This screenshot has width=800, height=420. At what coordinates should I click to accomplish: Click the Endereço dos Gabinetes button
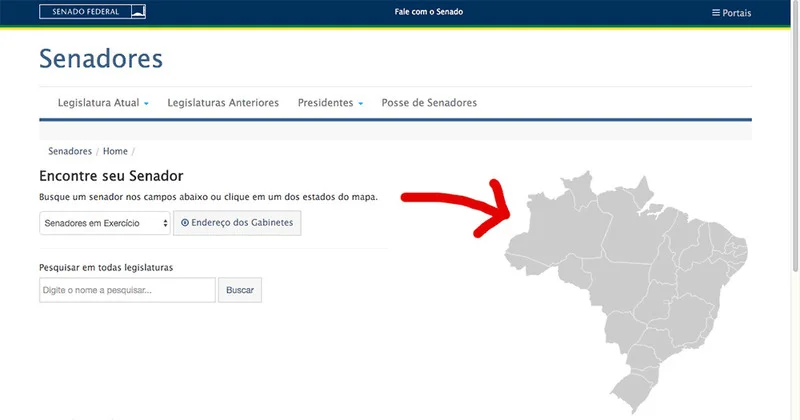tap(237, 223)
